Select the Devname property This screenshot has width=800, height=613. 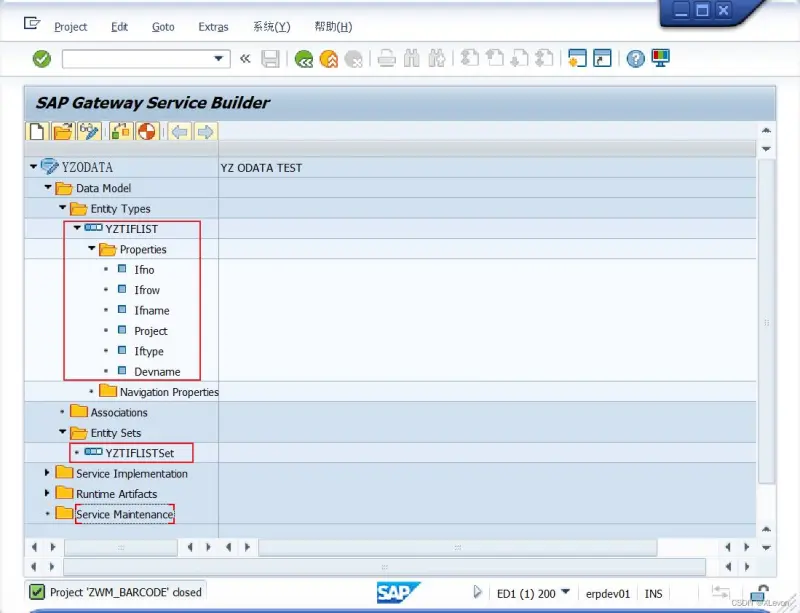click(x=157, y=372)
